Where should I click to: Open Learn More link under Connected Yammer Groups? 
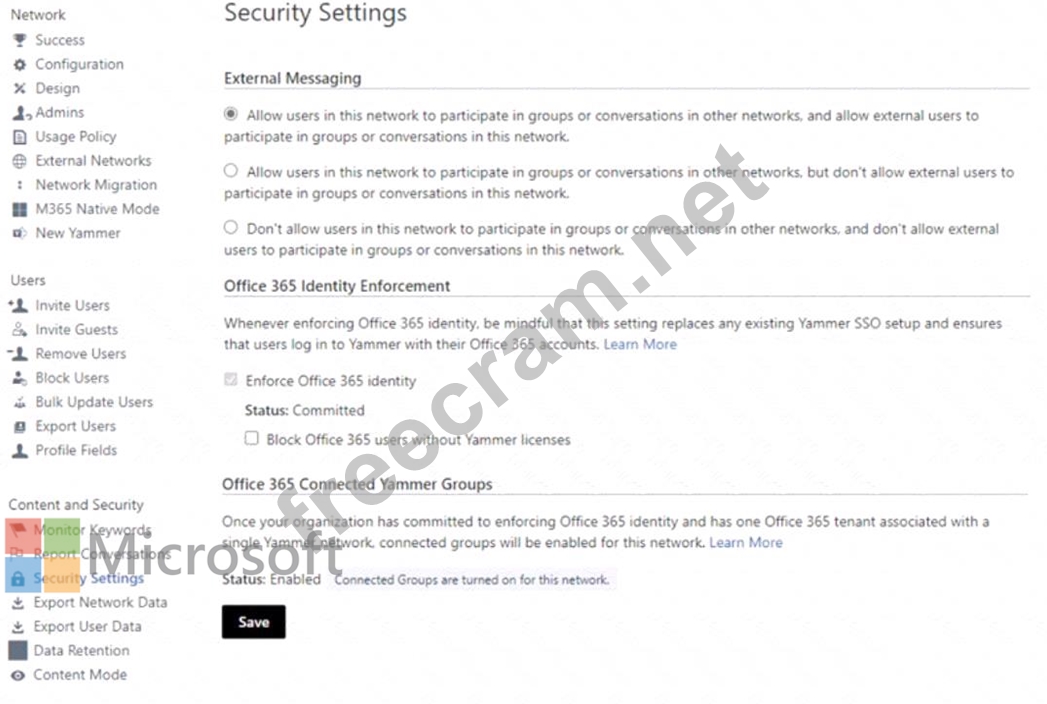745,542
